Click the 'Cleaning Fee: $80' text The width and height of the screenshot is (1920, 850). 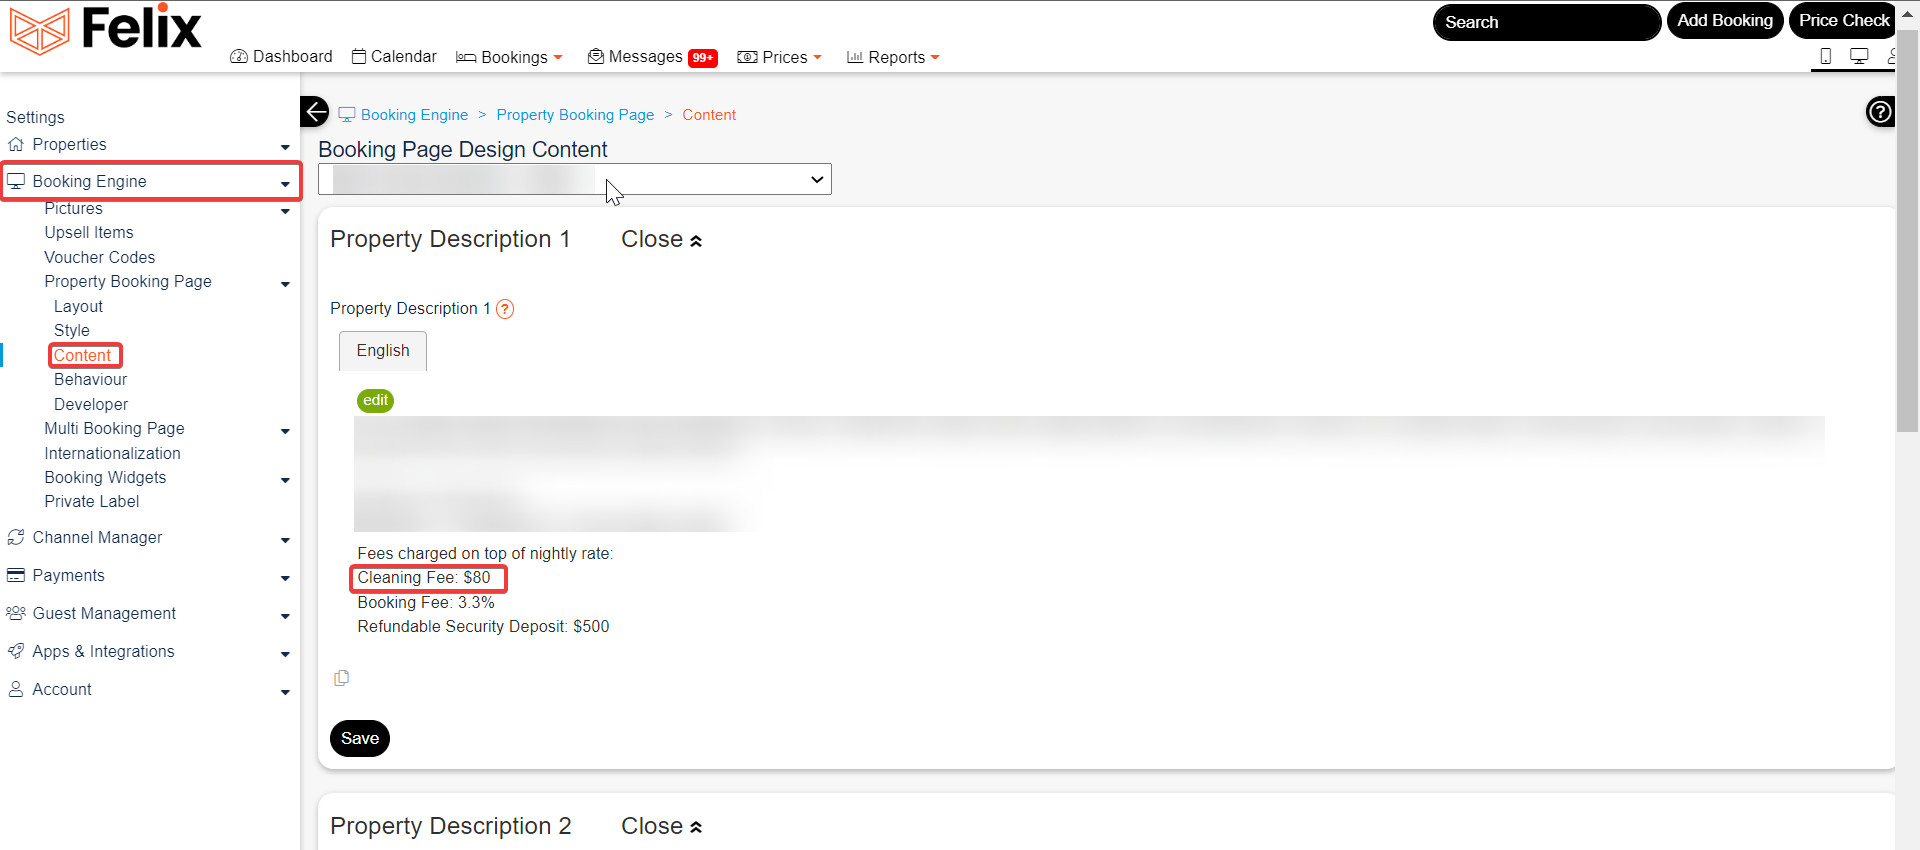coord(424,578)
